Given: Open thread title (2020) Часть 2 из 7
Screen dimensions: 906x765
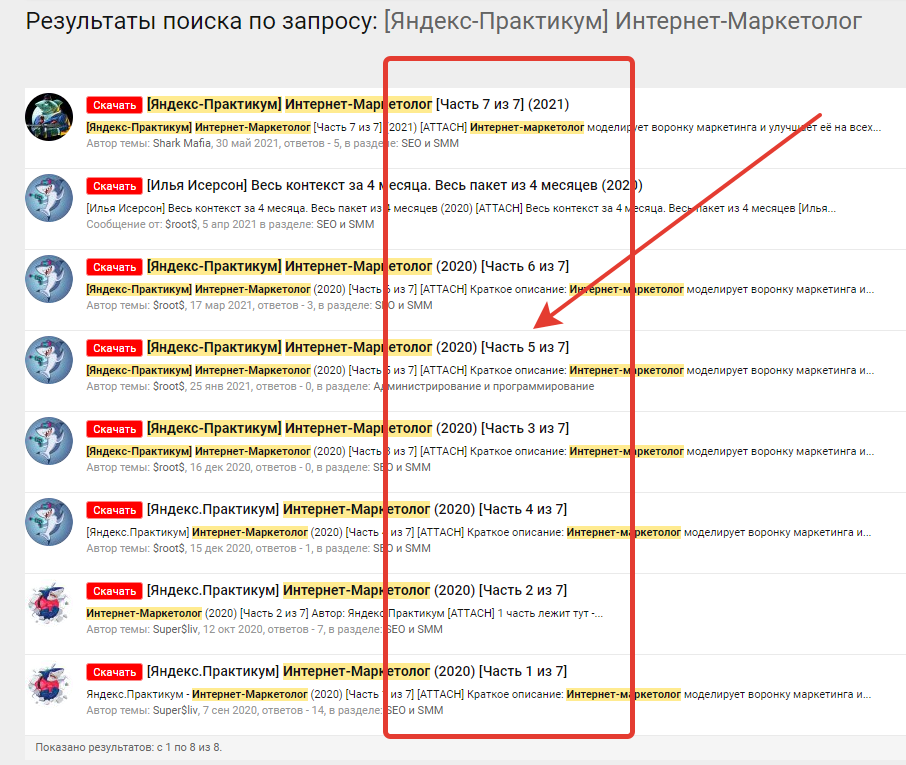Looking at the screenshot, I should pos(357,590).
